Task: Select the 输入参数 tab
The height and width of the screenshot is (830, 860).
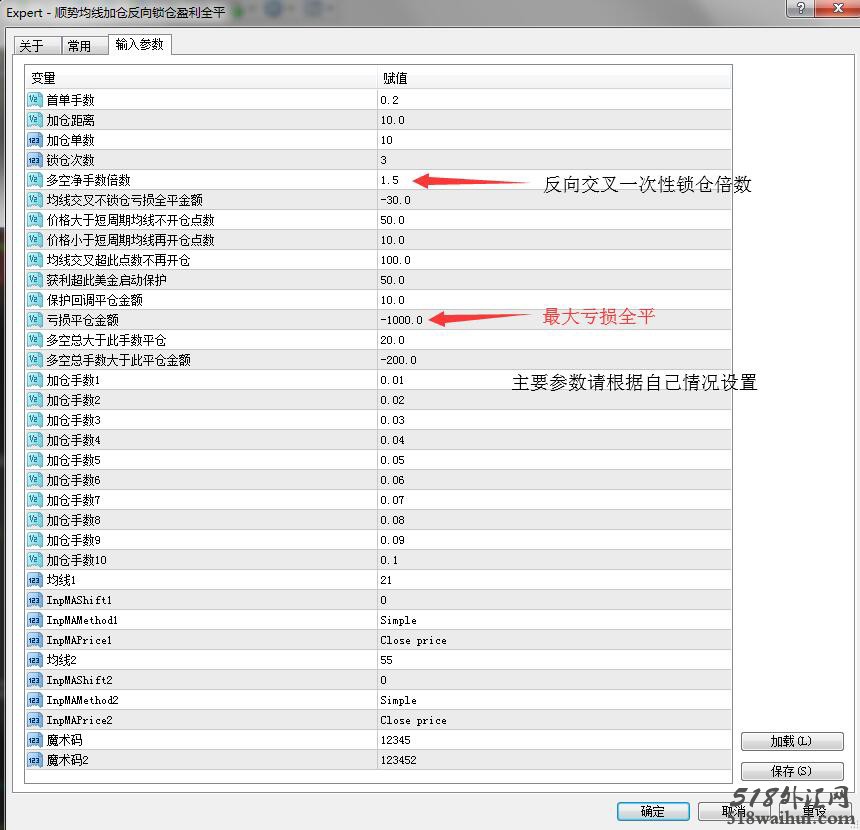Action: pos(140,44)
